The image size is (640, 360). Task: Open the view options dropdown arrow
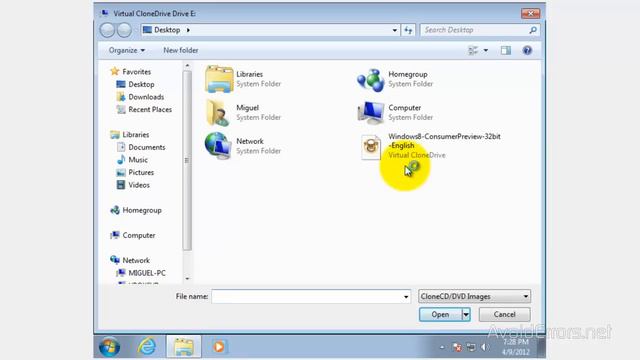[486, 50]
